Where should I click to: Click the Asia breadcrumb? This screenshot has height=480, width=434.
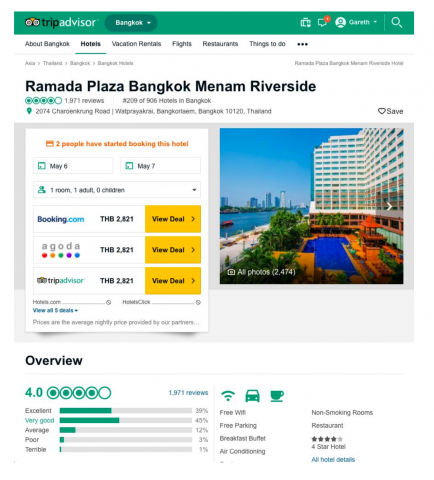pos(30,63)
